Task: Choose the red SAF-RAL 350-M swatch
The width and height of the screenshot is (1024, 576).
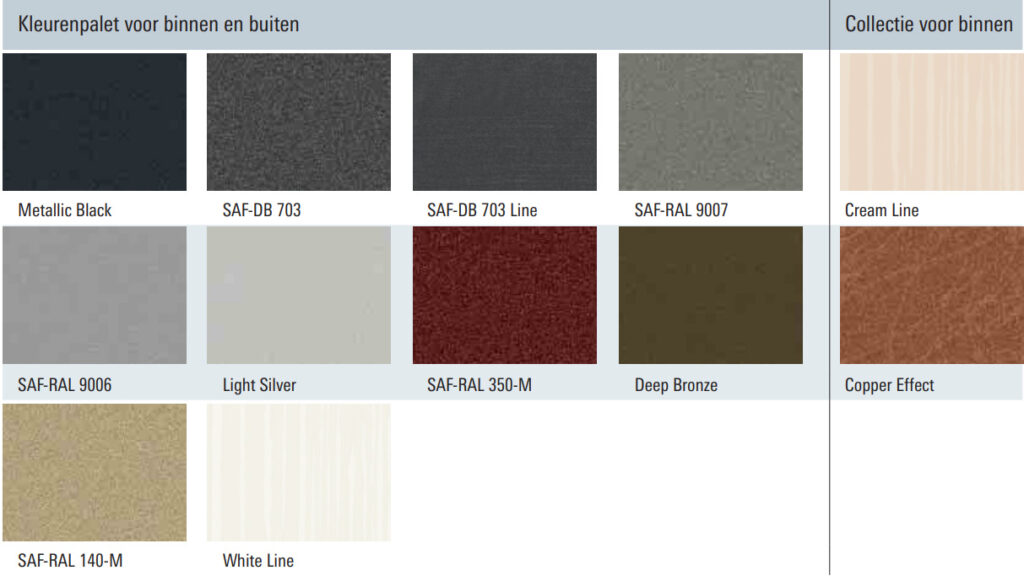Action: click(x=504, y=295)
